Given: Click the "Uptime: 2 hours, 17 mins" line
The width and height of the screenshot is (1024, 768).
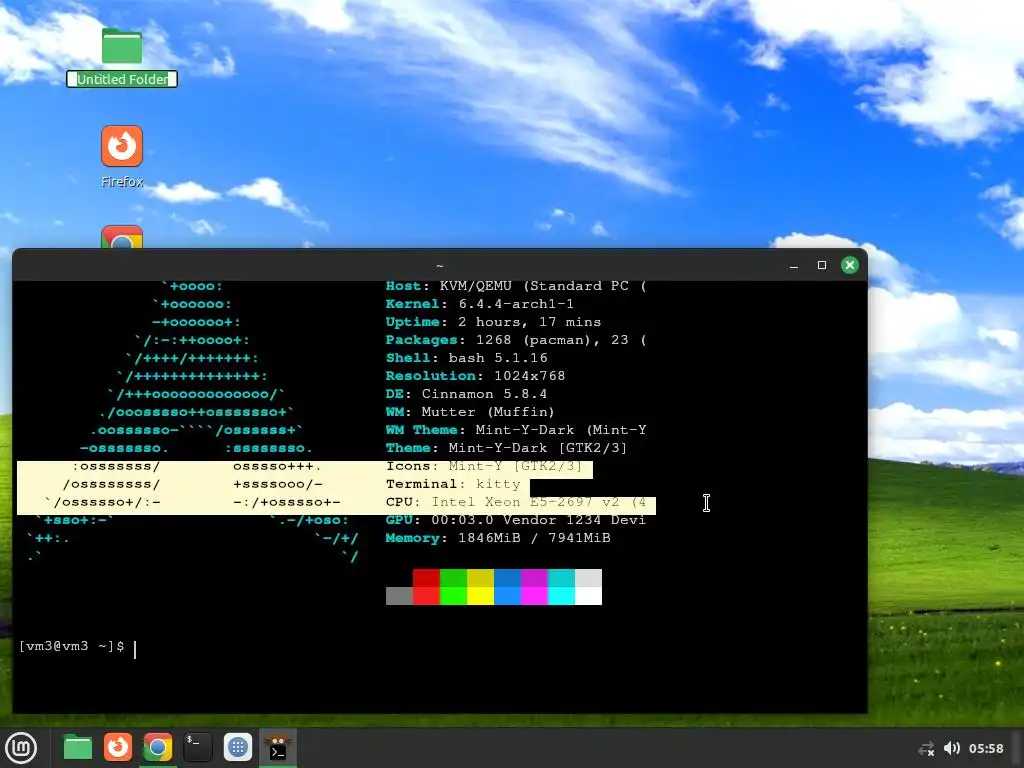Looking at the screenshot, I should (493, 322).
